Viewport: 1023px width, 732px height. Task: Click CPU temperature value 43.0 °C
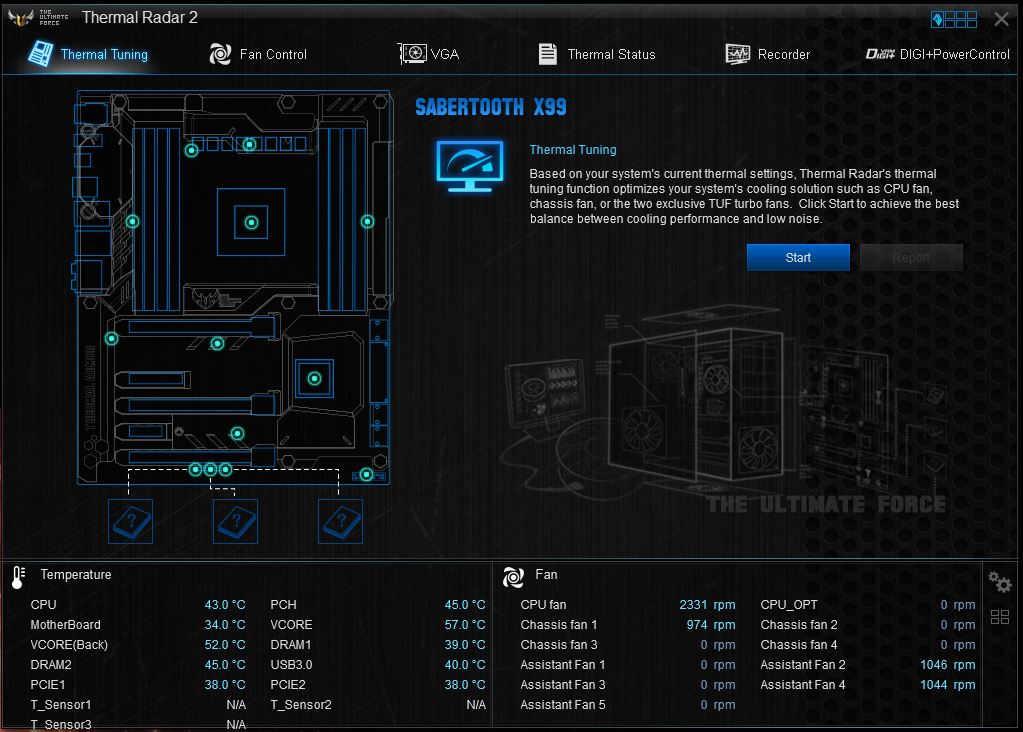click(225, 605)
